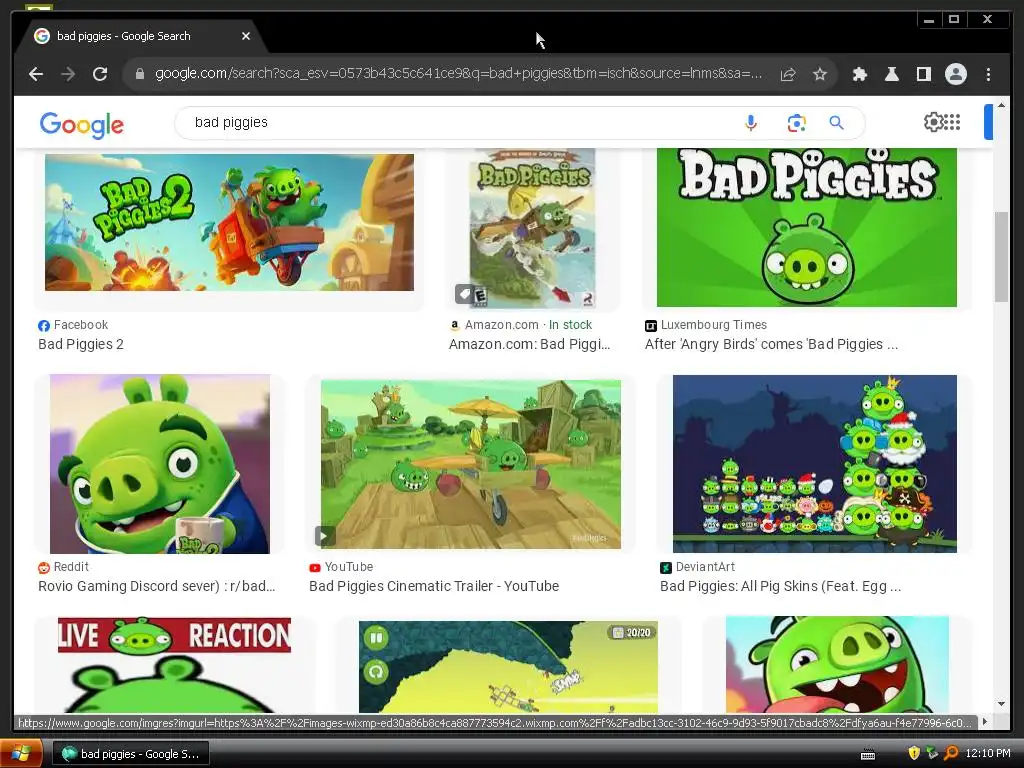Open the Cinematic Trailer YouTube thumbnail
Image resolution: width=1024 pixels, height=768 pixels.
coord(471,464)
